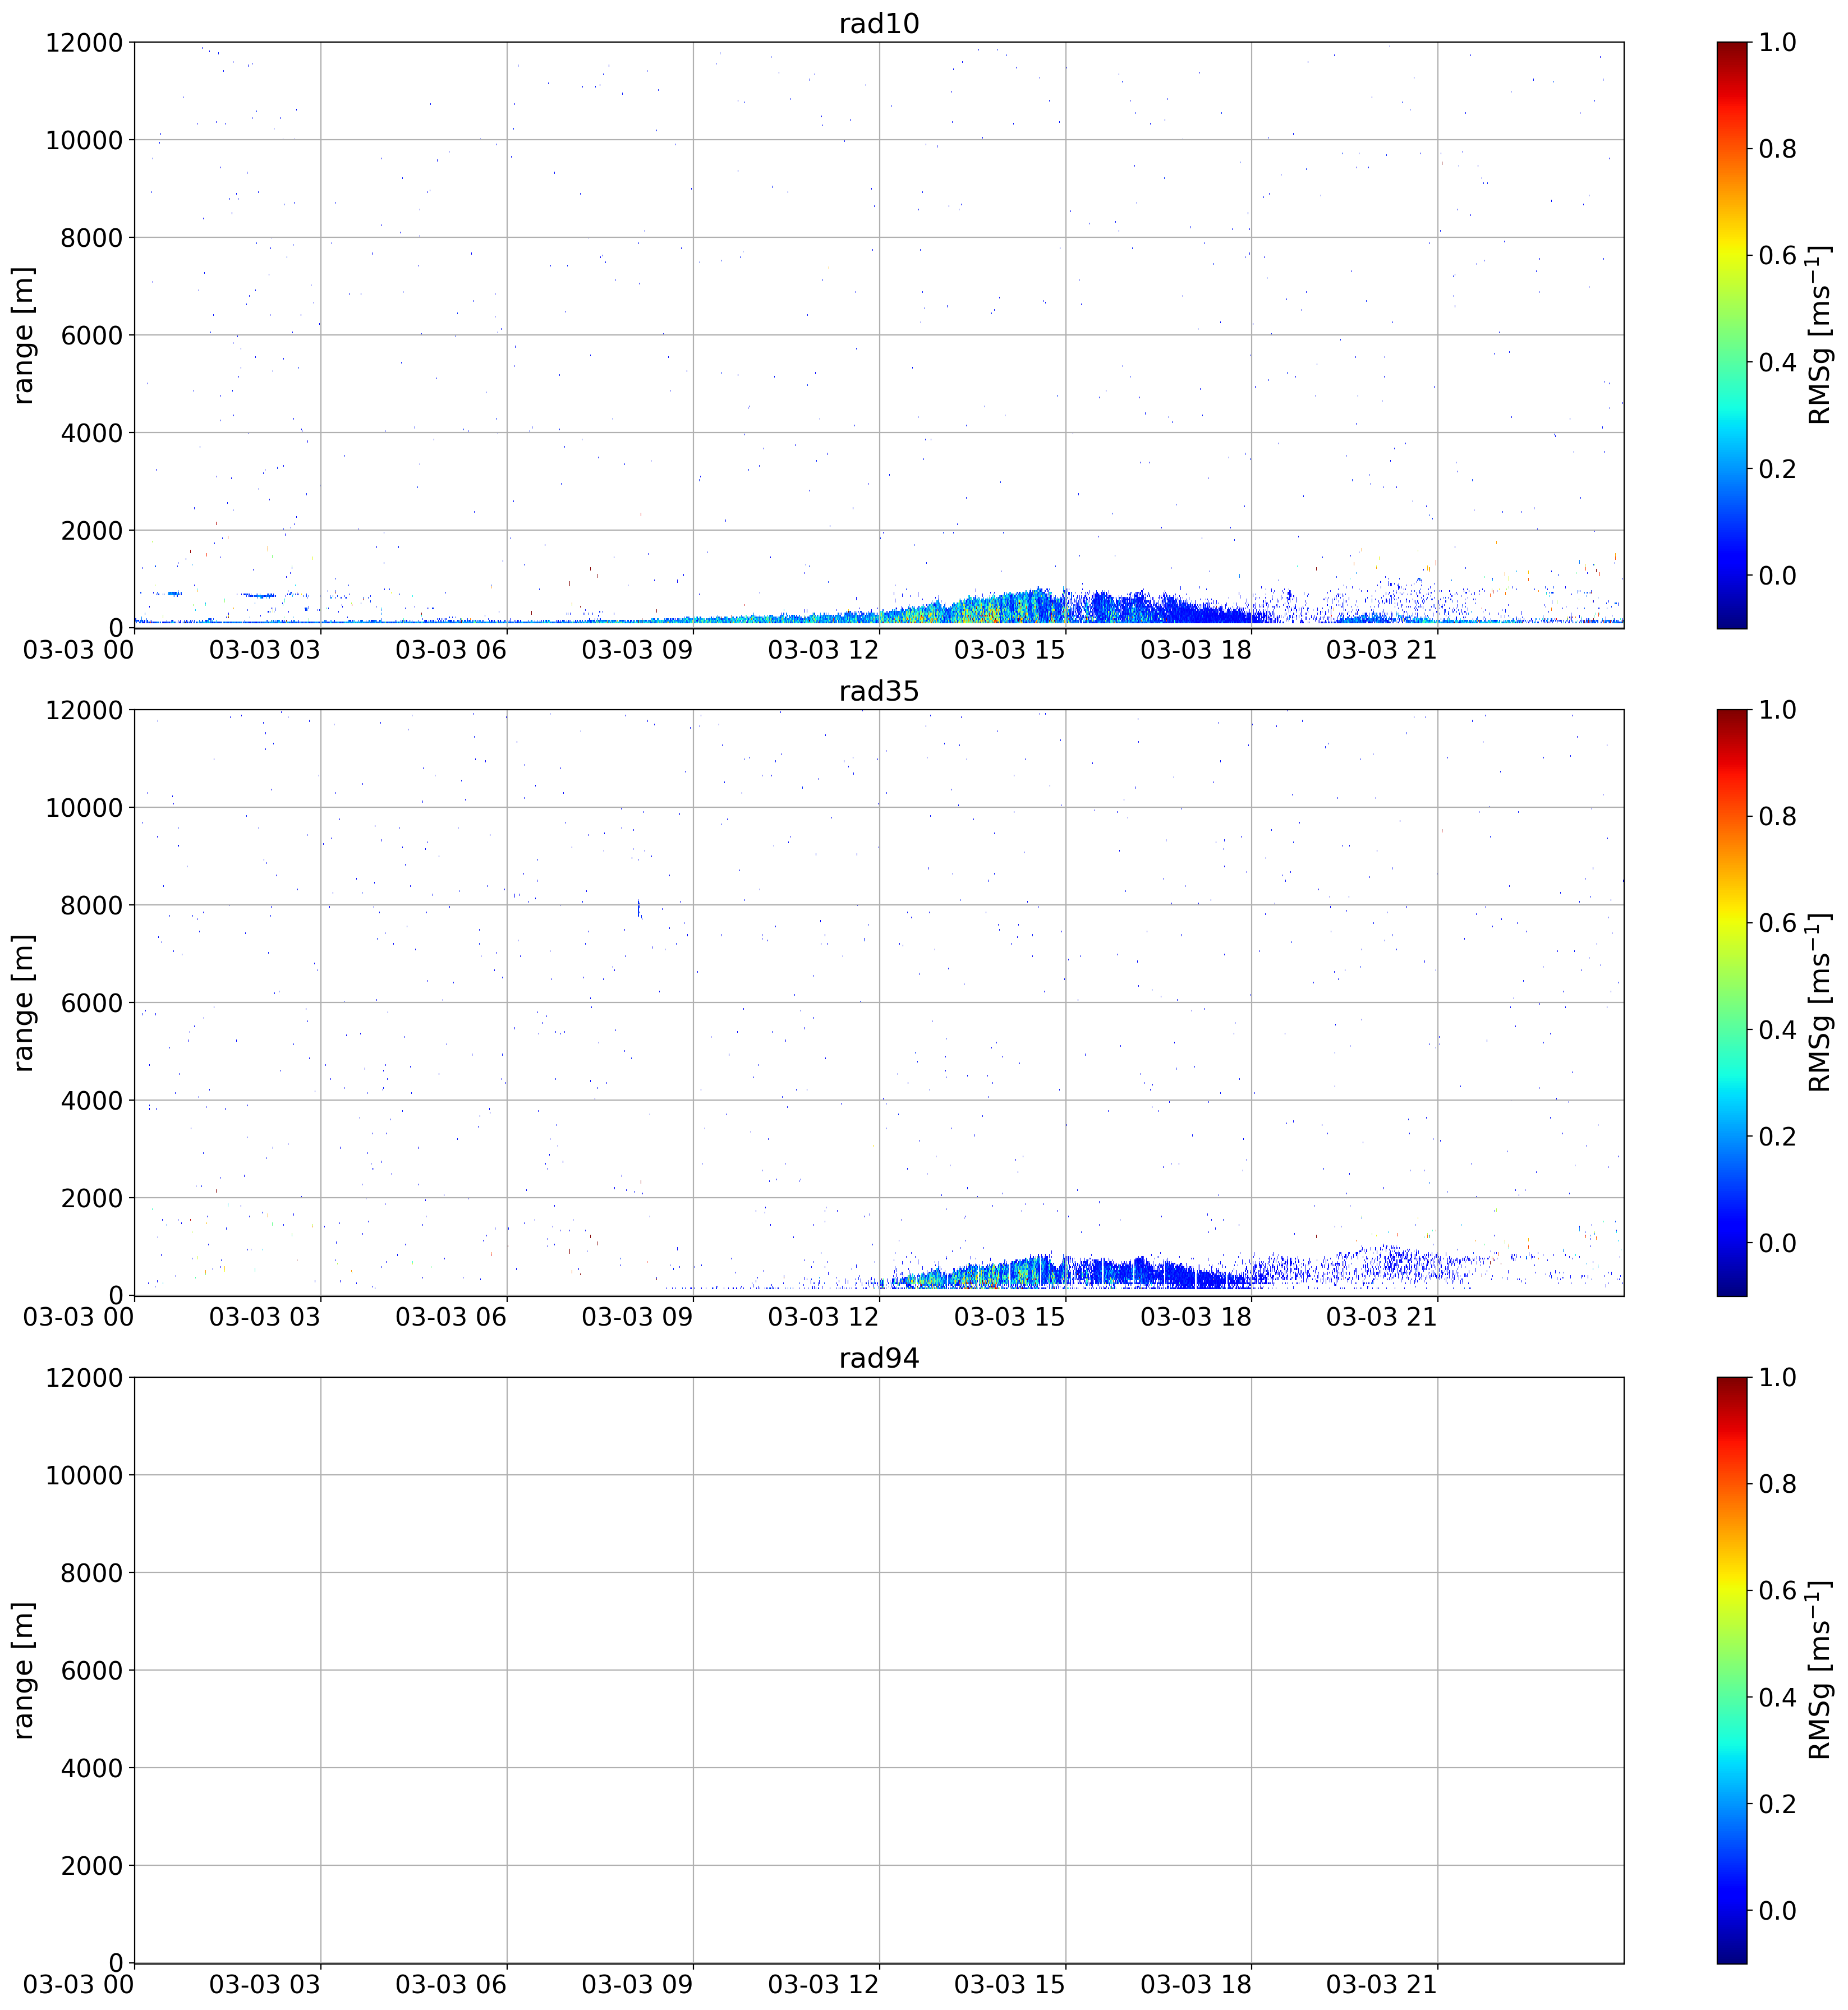Click the 03-03 21 x-tick under rad35
The width and height of the screenshot is (1848, 2010).
[1382, 1317]
